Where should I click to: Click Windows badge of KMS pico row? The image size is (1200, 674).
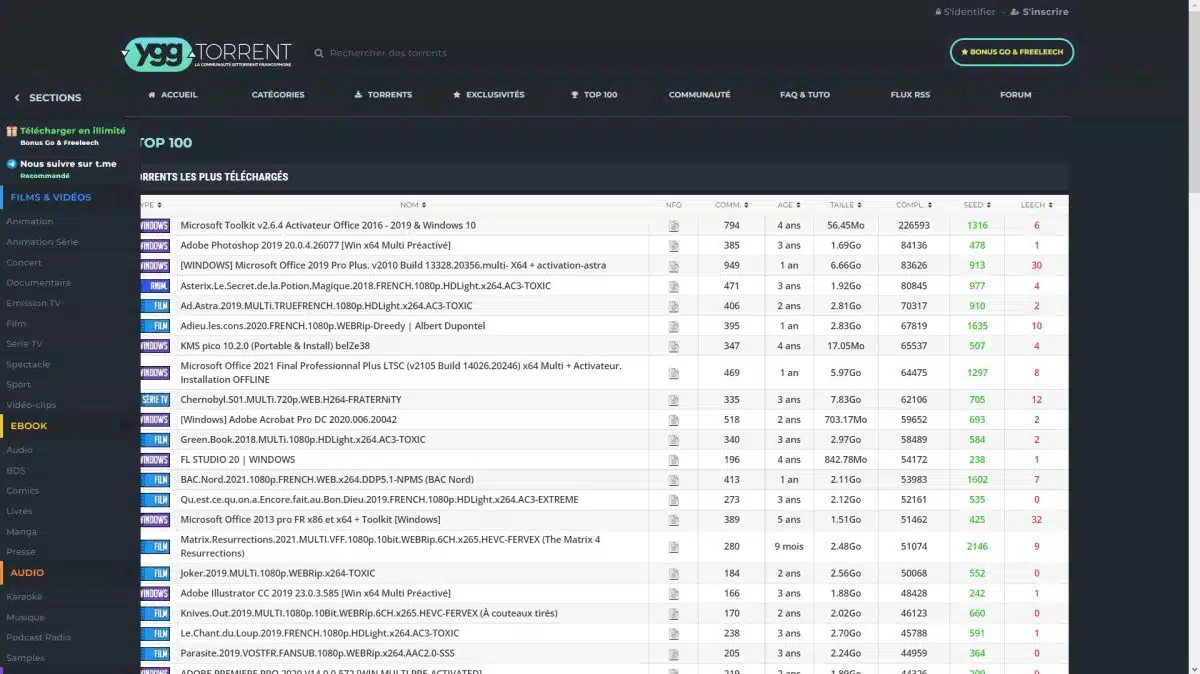point(155,346)
